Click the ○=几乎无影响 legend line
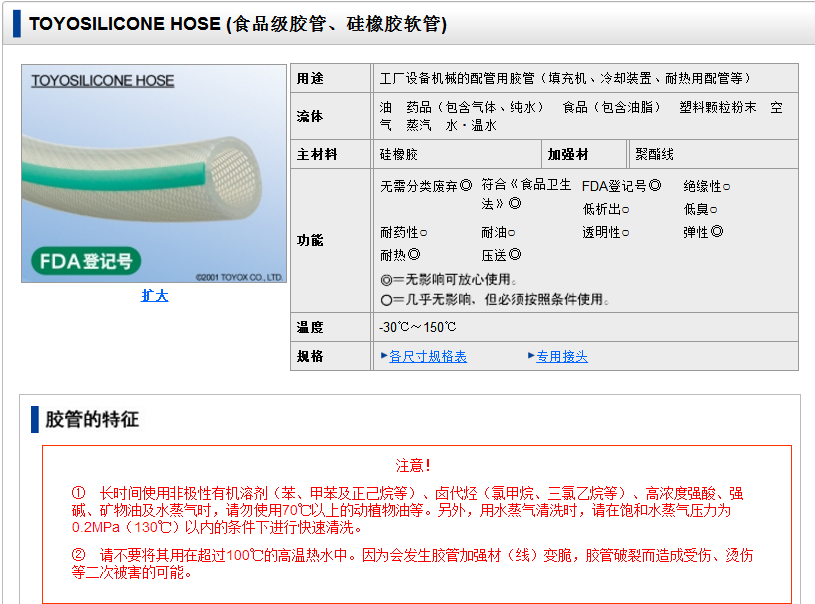Viewport: 815px width, 604px height. click(495, 299)
